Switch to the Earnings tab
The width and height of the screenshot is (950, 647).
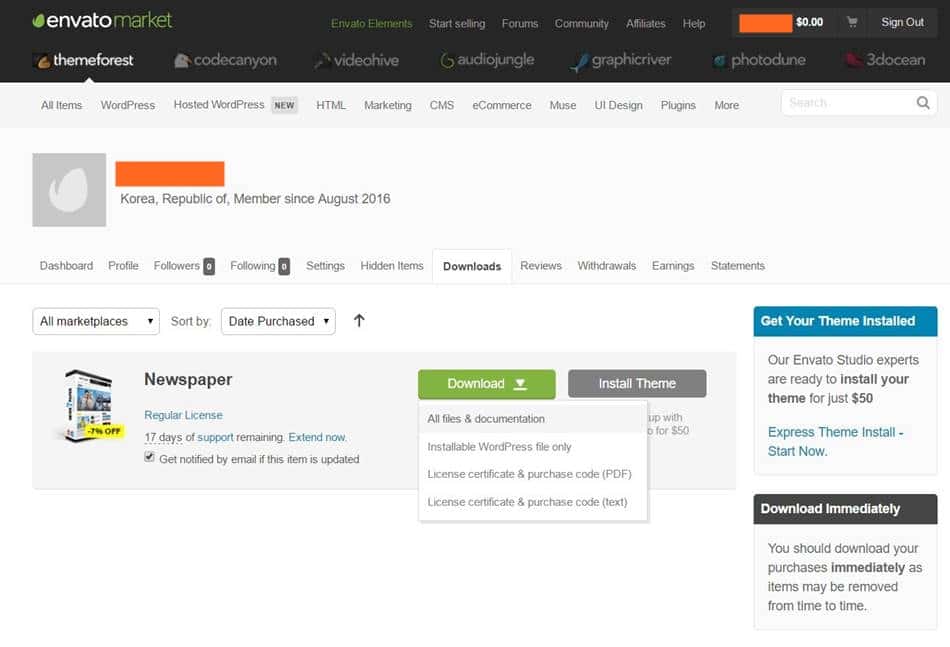click(x=673, y=266)
